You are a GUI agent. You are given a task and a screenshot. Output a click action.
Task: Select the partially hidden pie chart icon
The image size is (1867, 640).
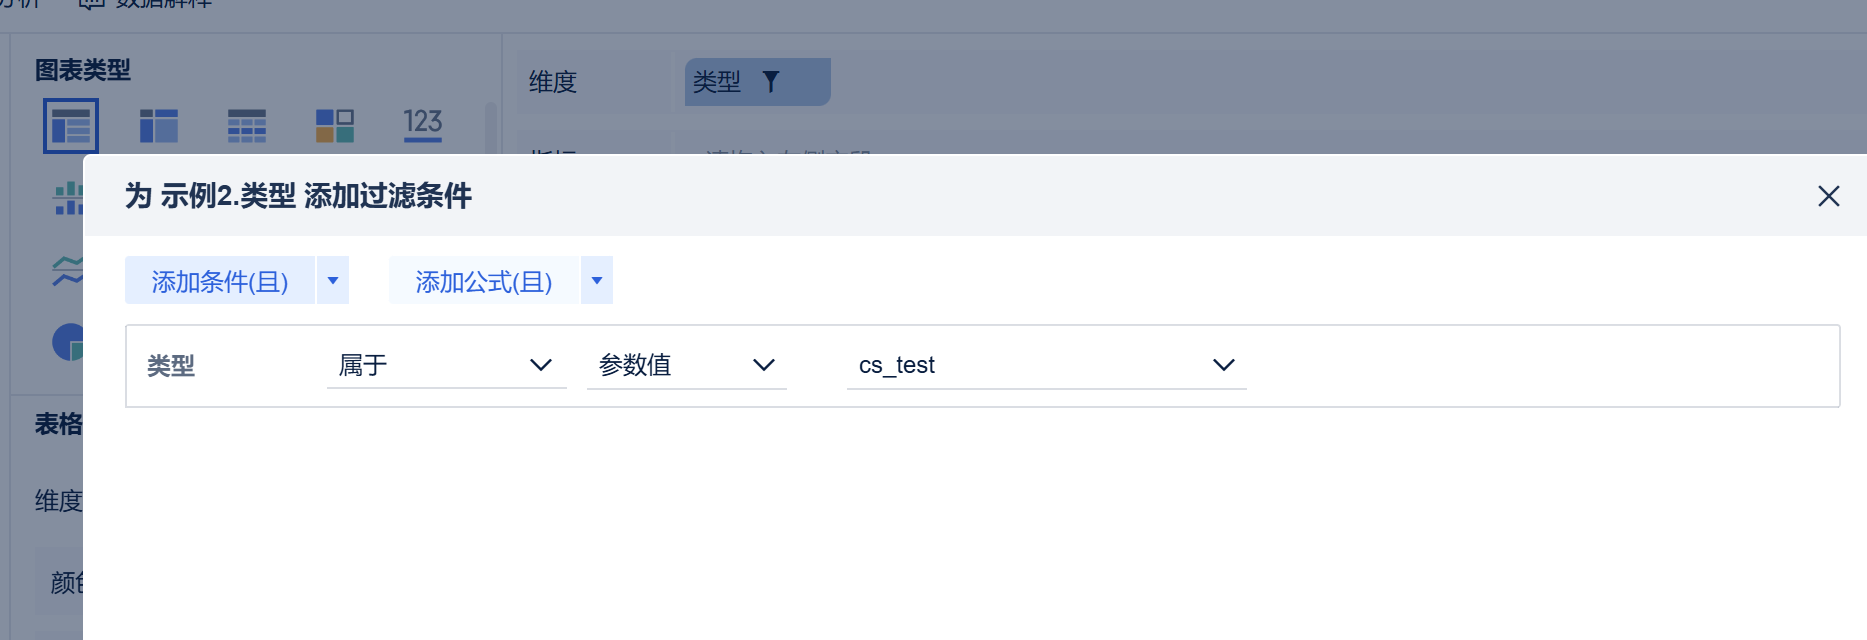click(68, 342)
